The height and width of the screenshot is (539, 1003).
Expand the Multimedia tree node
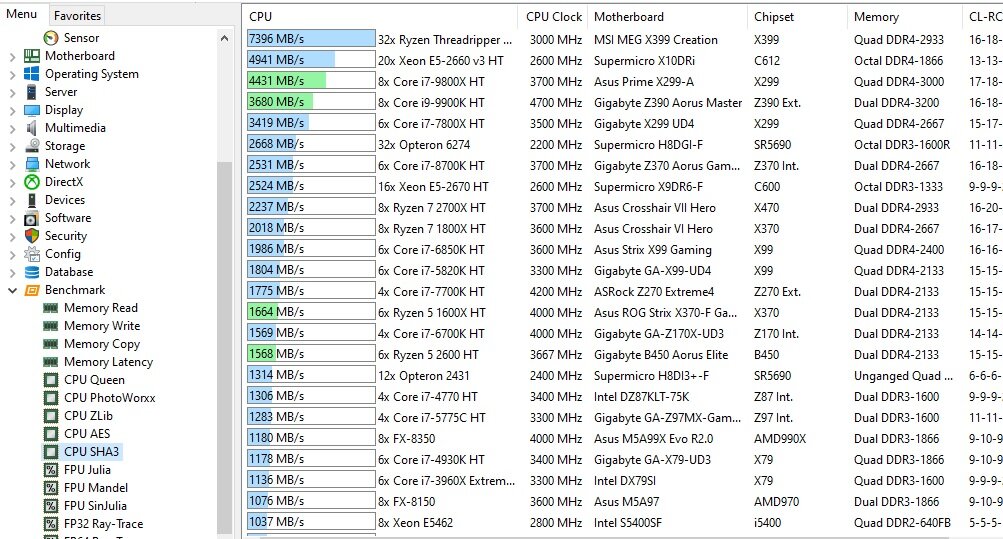(x=12, y=129)
